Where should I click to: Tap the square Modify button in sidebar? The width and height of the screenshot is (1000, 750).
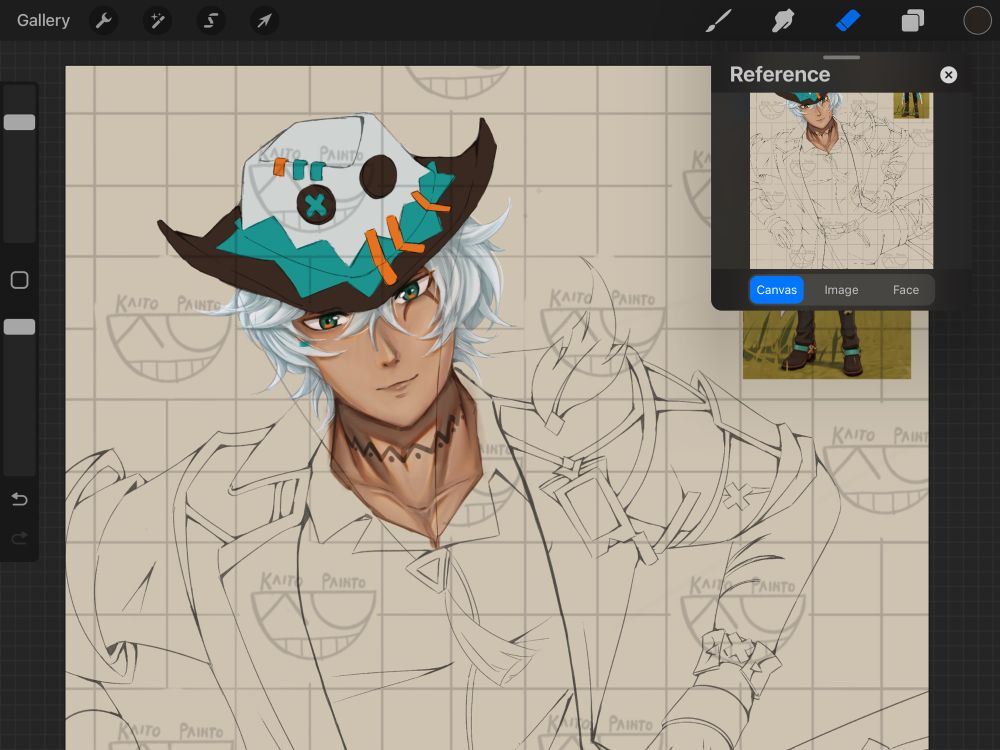point(19,280)
